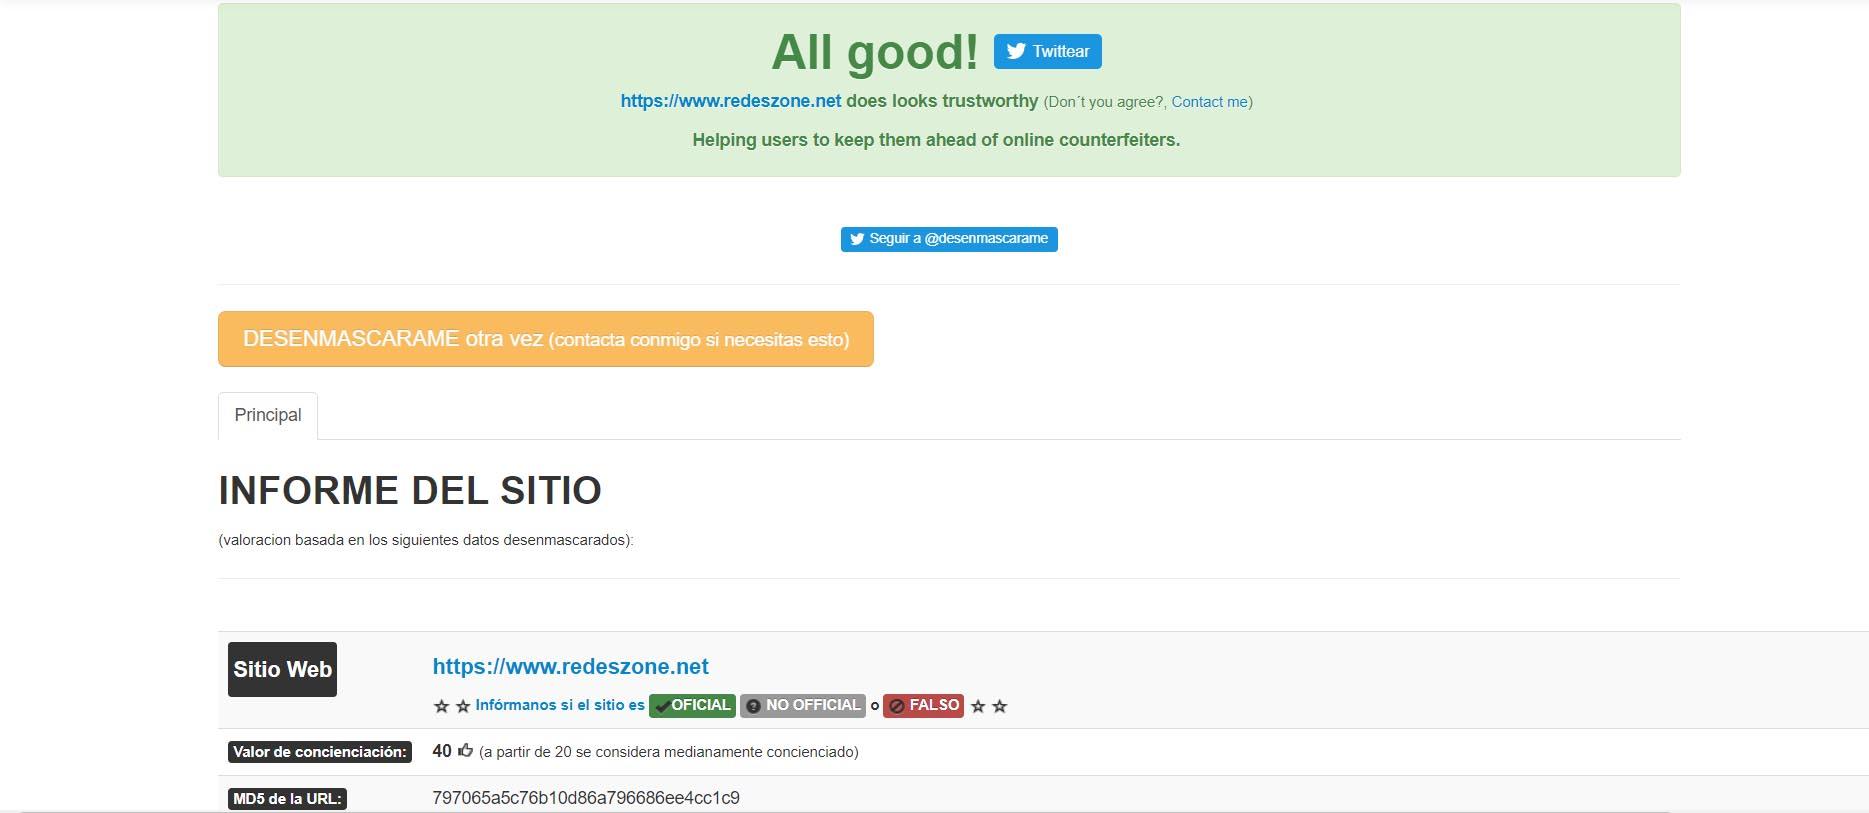Click the INFORME DEL SITIO heading

coord(410,490)
